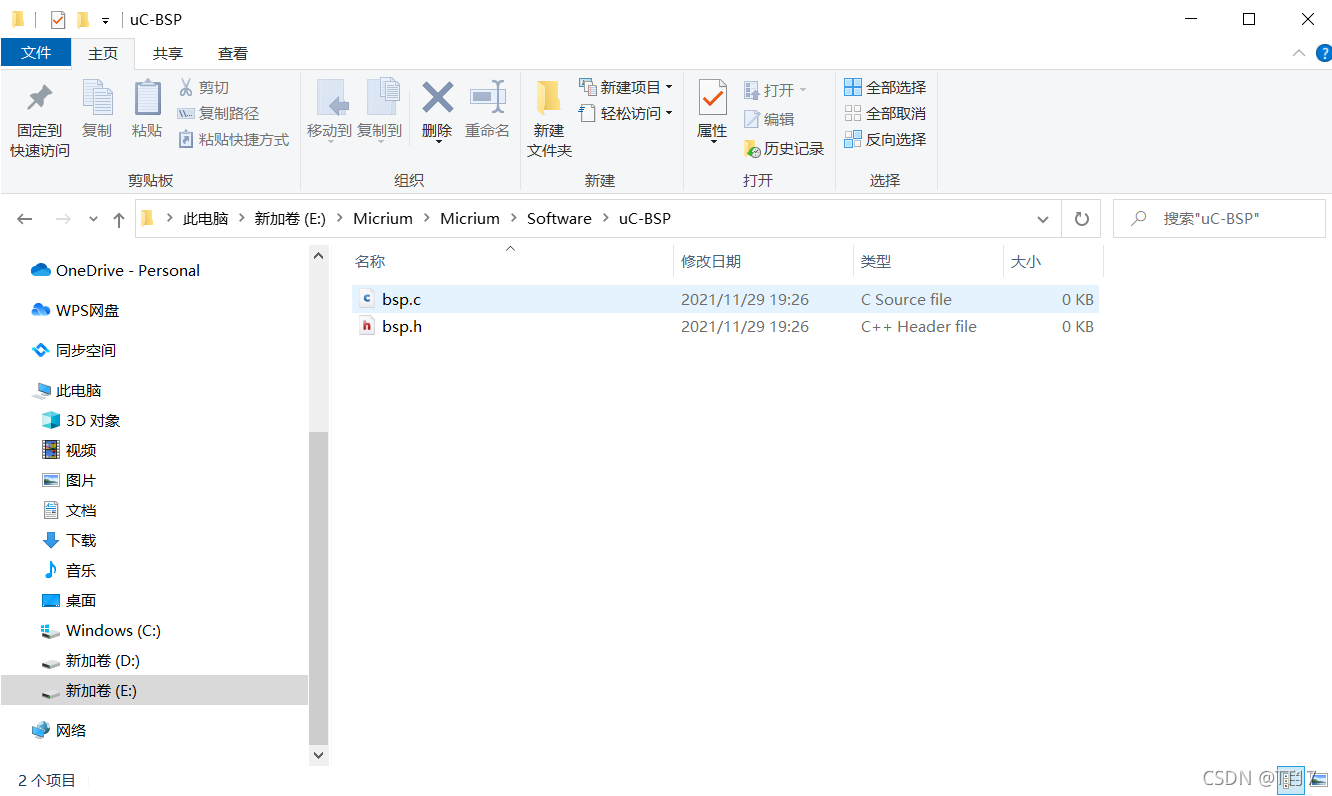Image resolution: width=1332 pixels, height=796 pixels.
Task: Open 3D 对象 folder
Action: [x=80, y=420]
